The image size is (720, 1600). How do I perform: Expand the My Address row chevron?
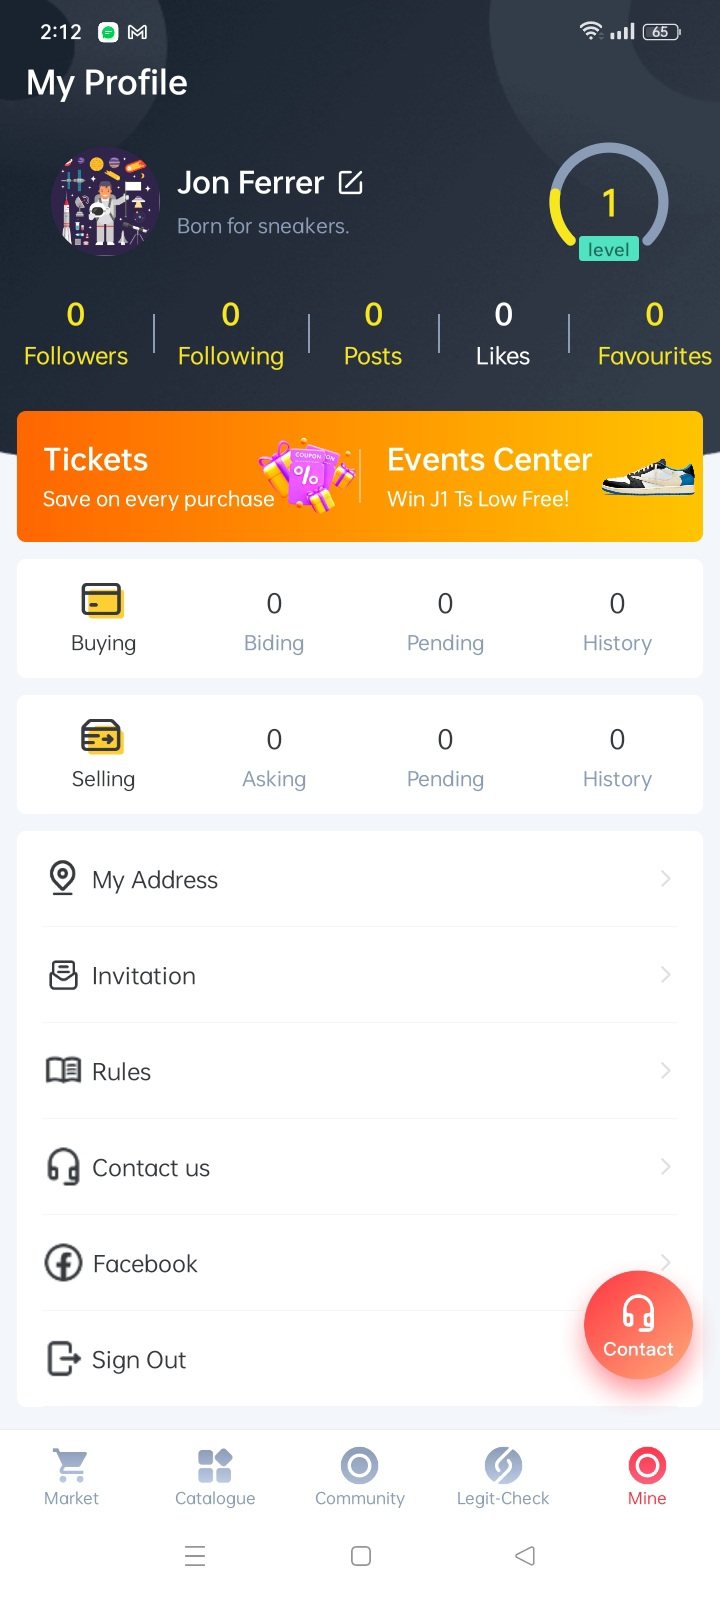click(665, 879)
